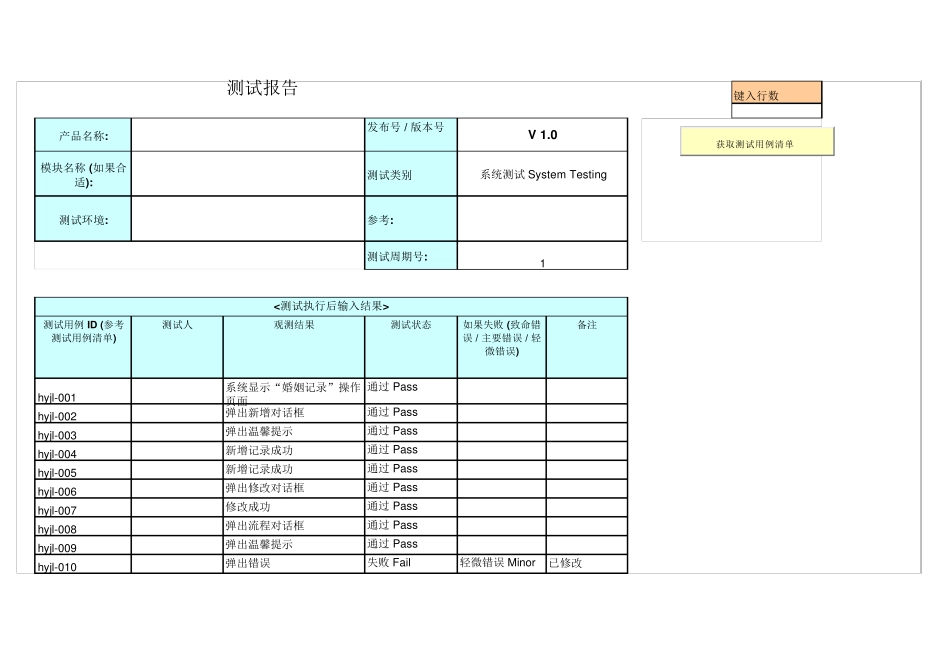Viewport: 950px width, 672px height.
Task: Select test case cell hyjl-001
Action: (83, 391)
